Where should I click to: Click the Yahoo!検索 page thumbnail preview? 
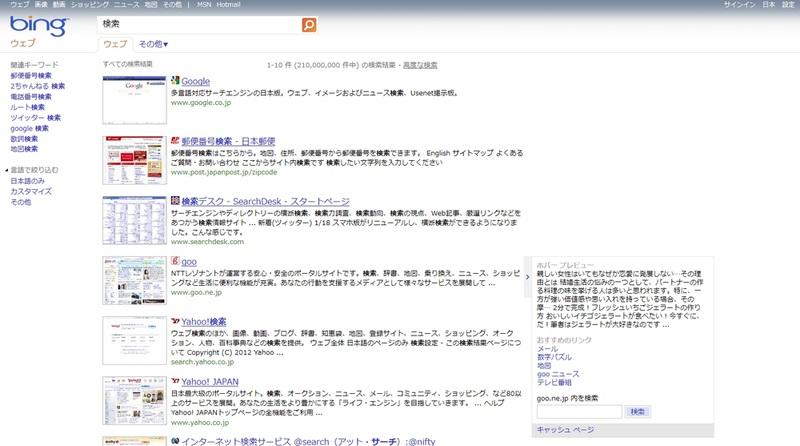134,341
